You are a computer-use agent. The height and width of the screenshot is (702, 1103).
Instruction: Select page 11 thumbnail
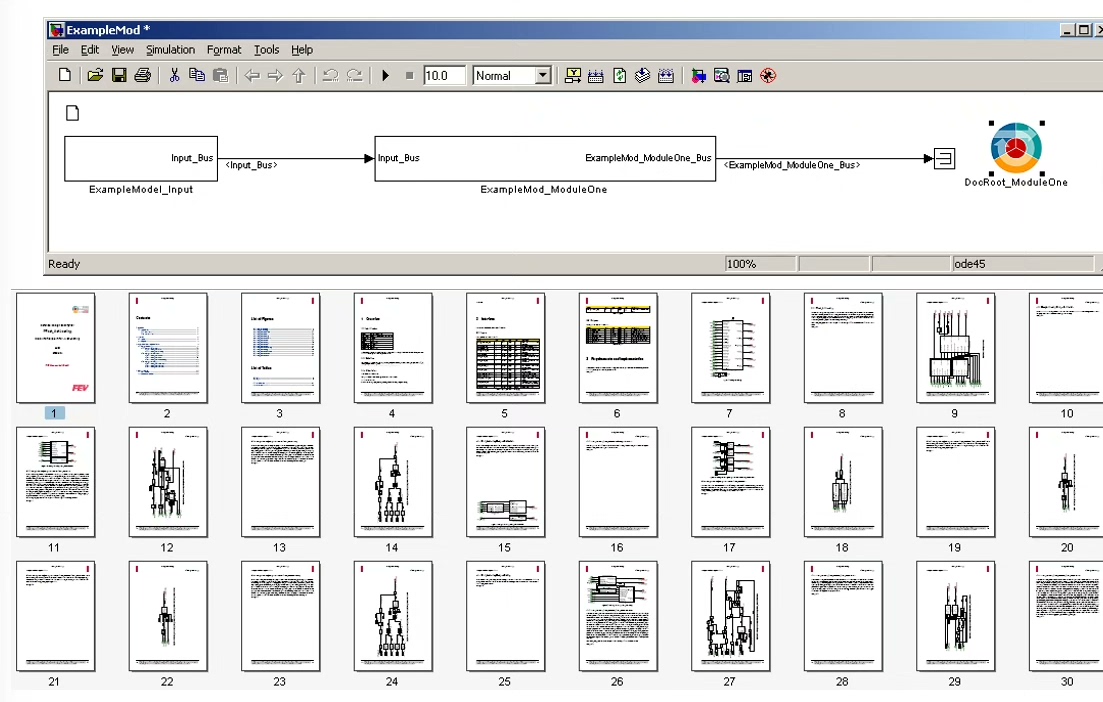56,482
